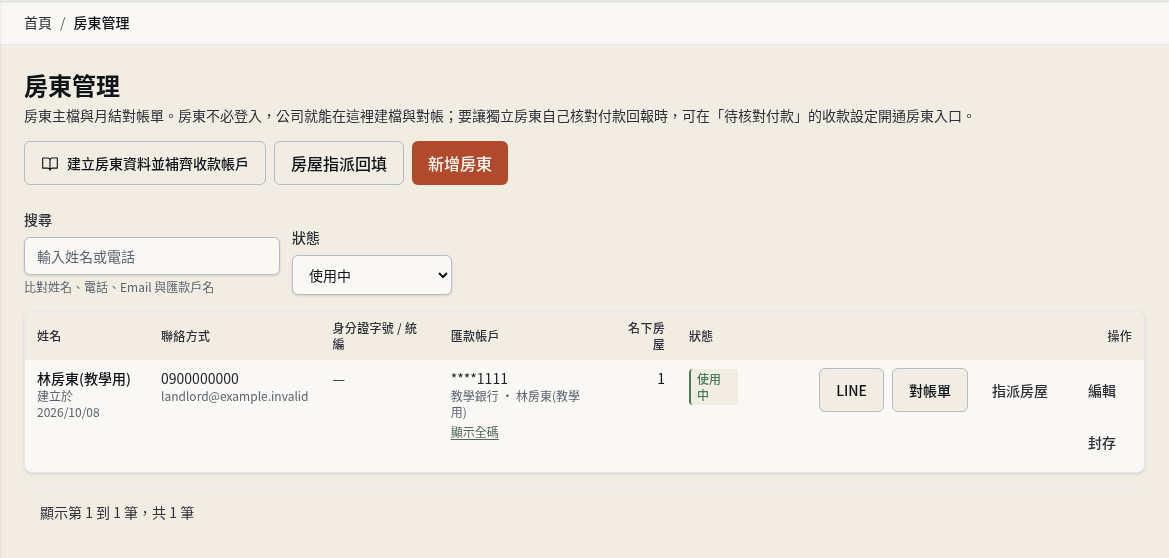
Task: Click the 狀態 column header in the table
Action: tap(701, 336)
